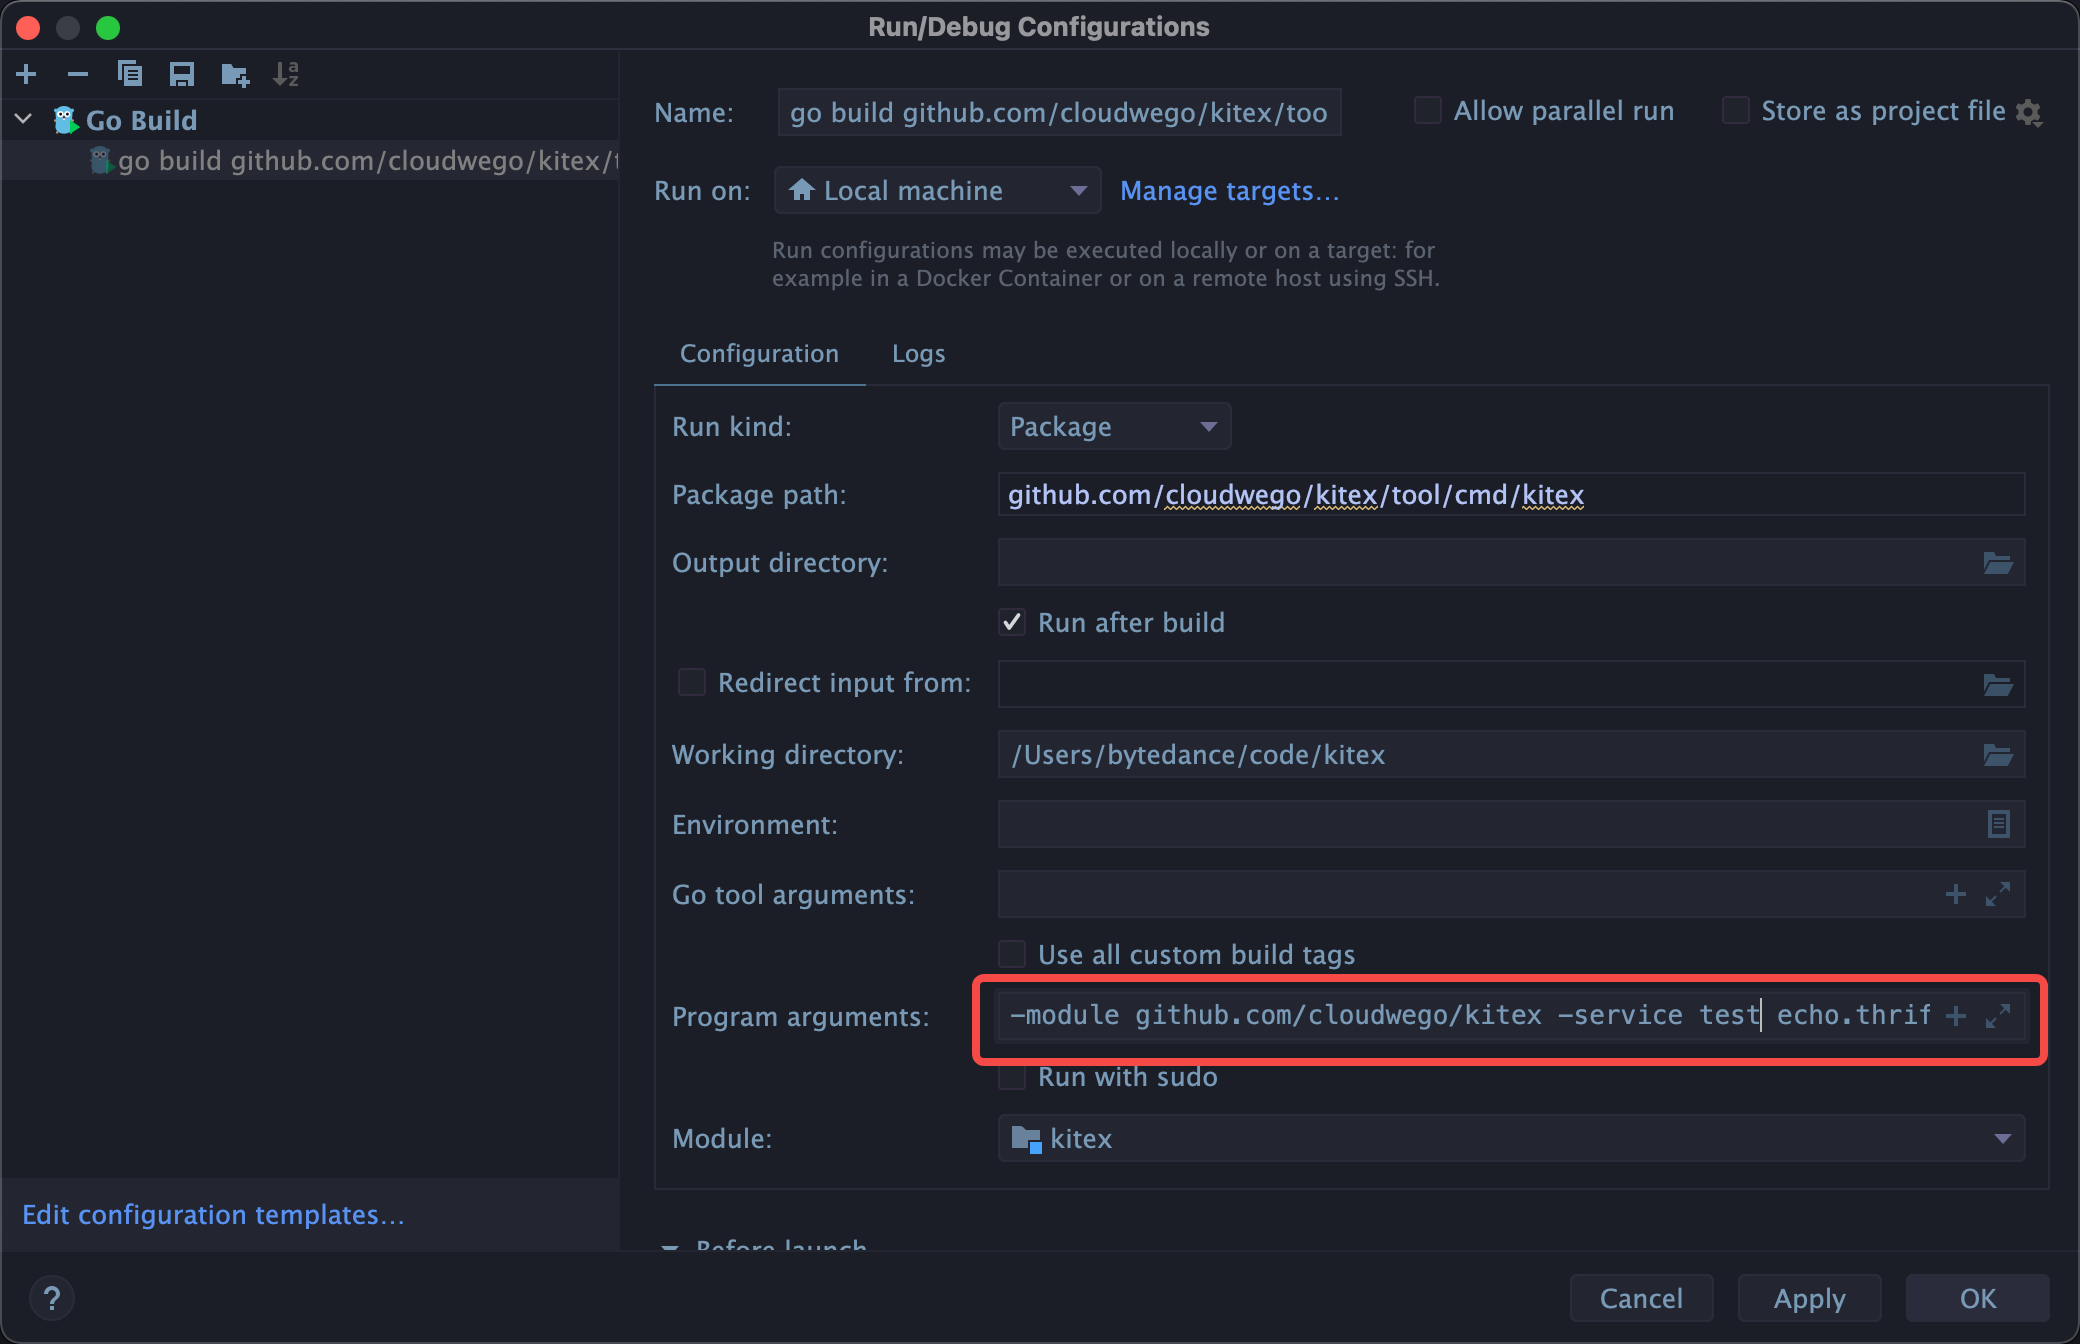Save the current configuration
Image resolution: width=2080 pixels, height=1344 pixels.
181,73
